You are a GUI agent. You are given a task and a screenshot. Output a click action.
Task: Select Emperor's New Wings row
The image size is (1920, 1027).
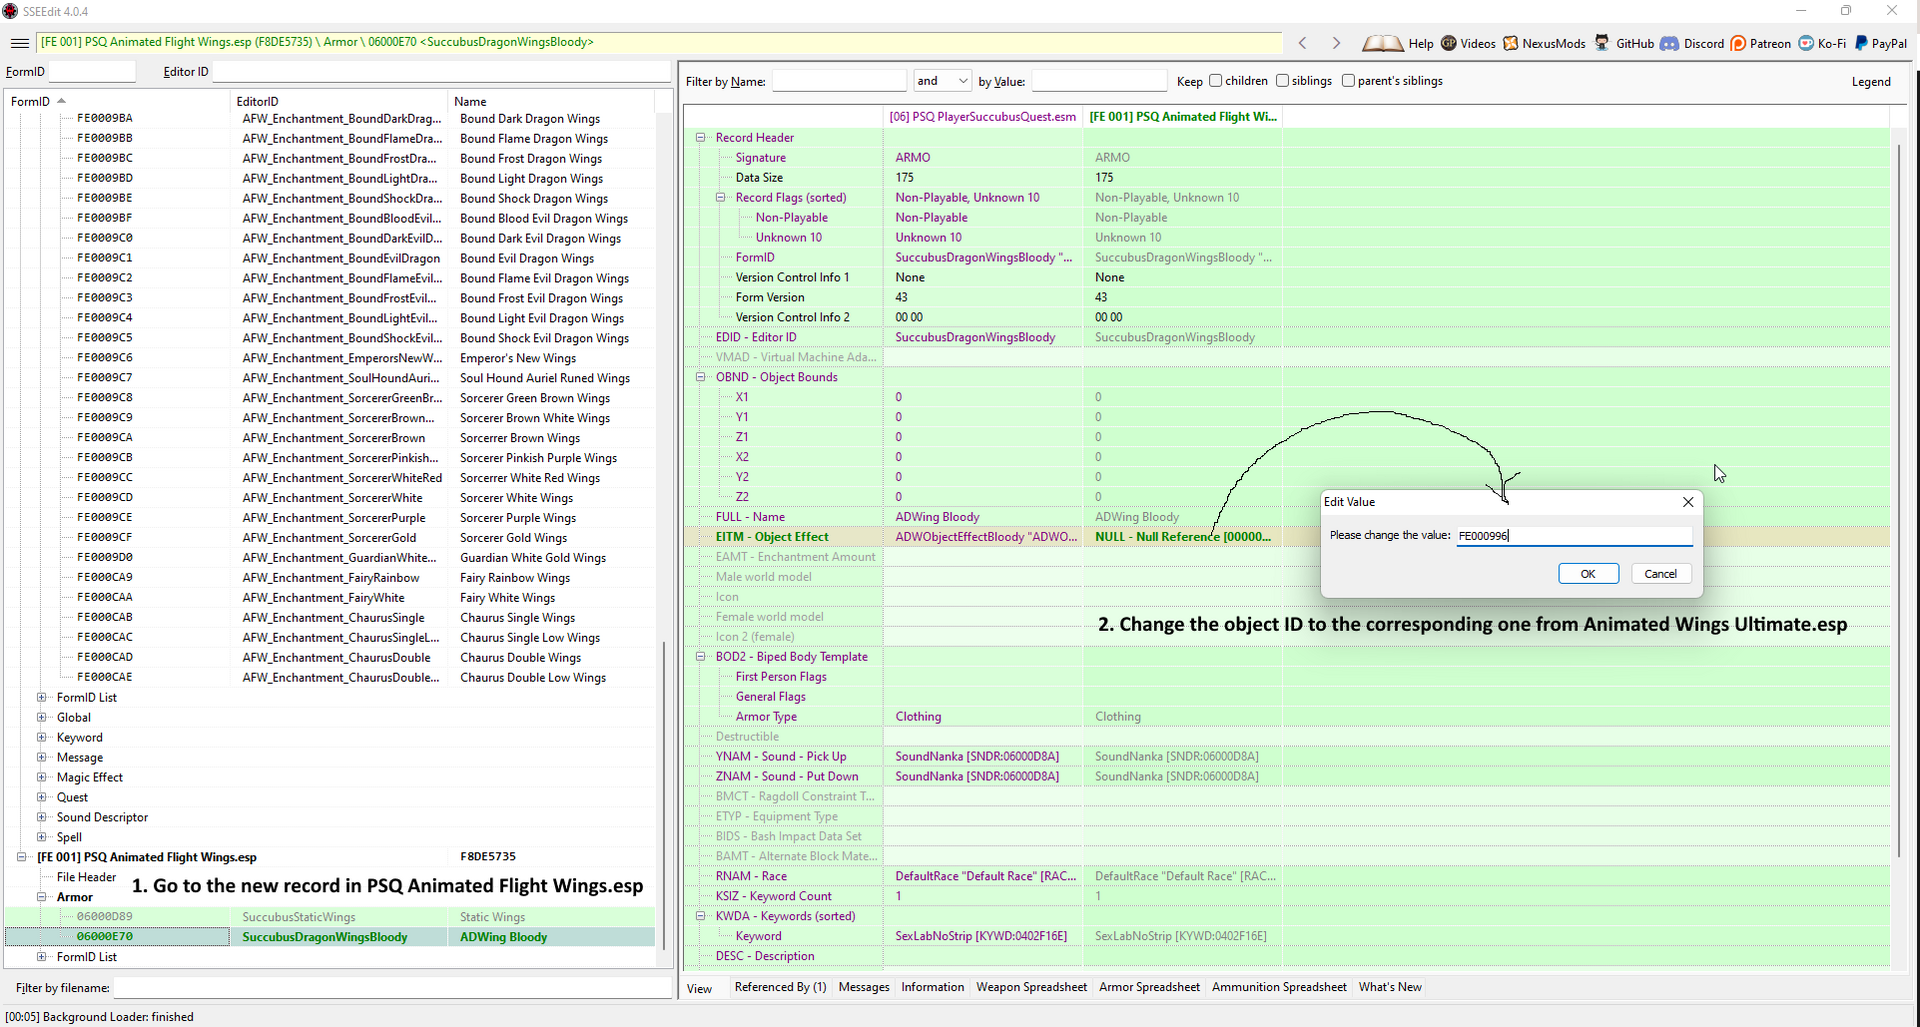coord(330,358)
